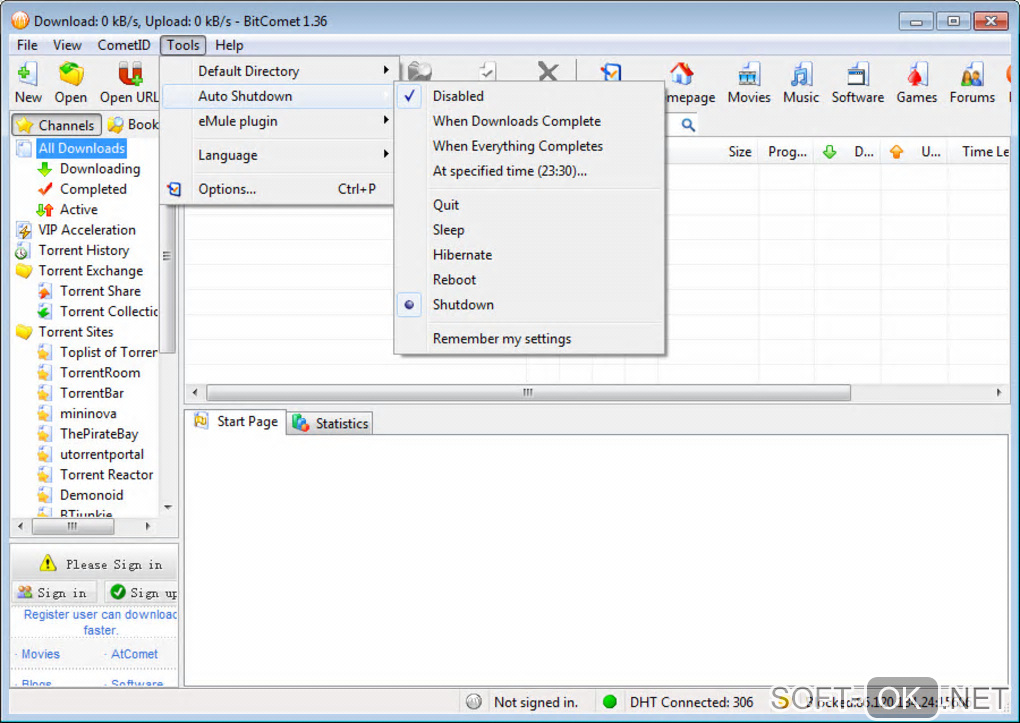Screen dimensions: 1020x723
Task: Click the sidebar horizontal scrollbar thumb
Action: [73, 526]
